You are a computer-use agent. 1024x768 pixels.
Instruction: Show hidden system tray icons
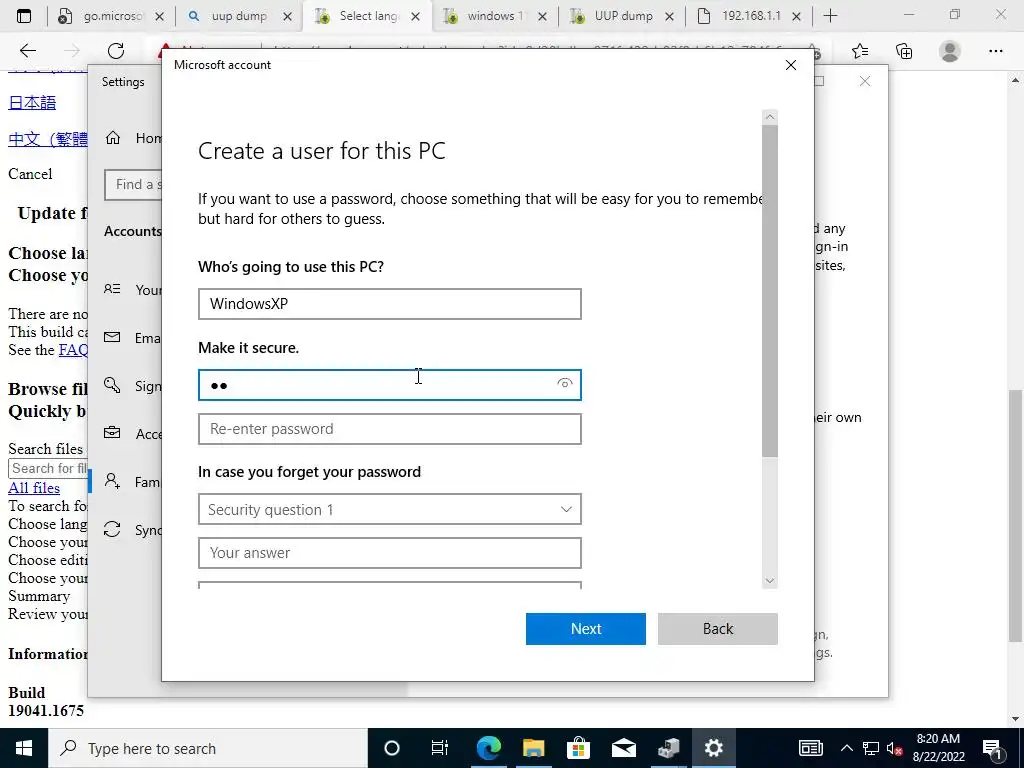tap(846, 748)
